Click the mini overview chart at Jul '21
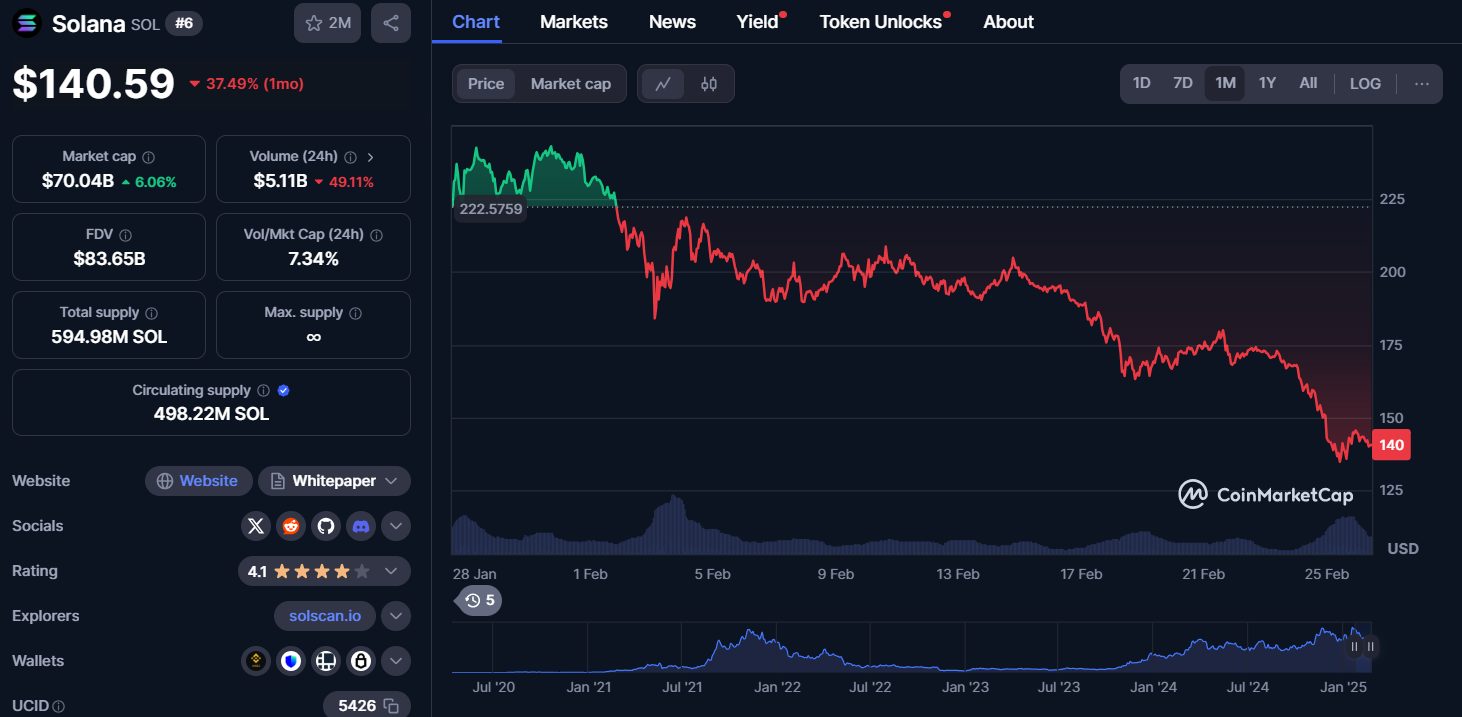Image resolution: width=1462 pixels, height=717 pixels. [681, 647]
